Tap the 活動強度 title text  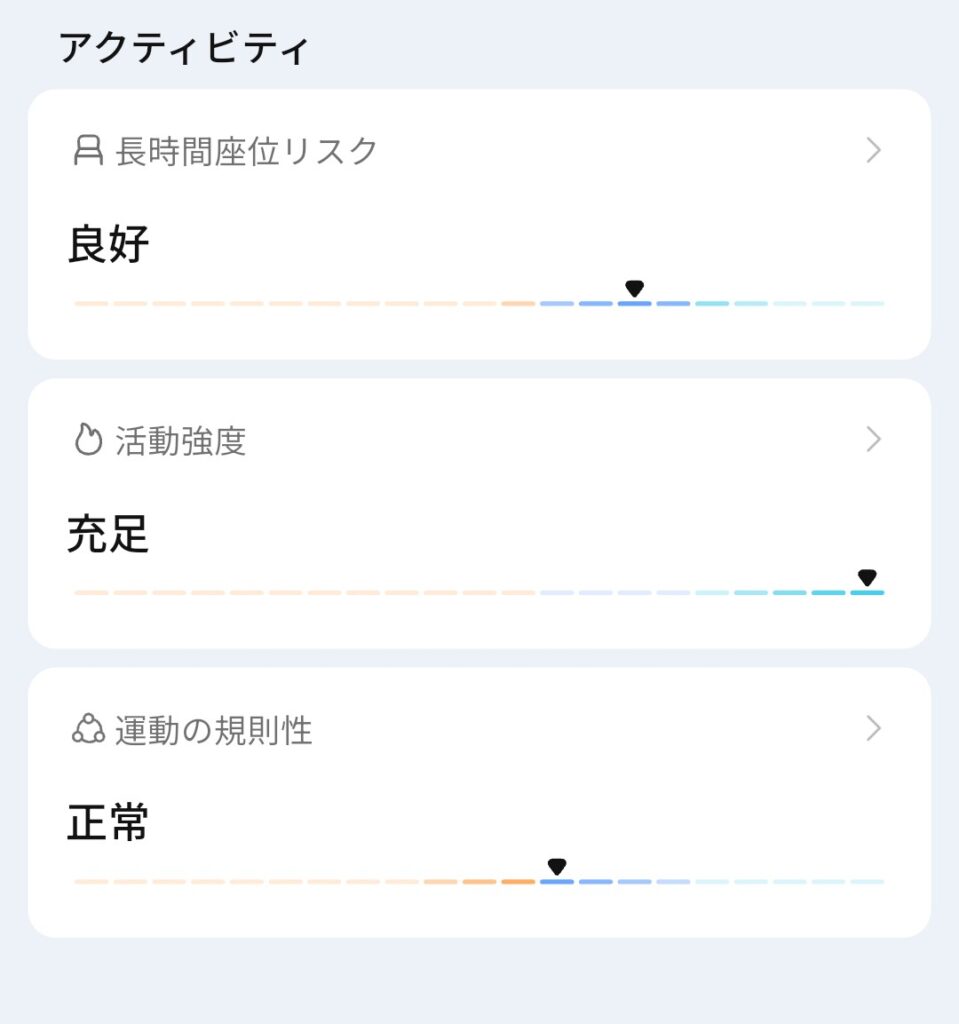tap(181, 440)
